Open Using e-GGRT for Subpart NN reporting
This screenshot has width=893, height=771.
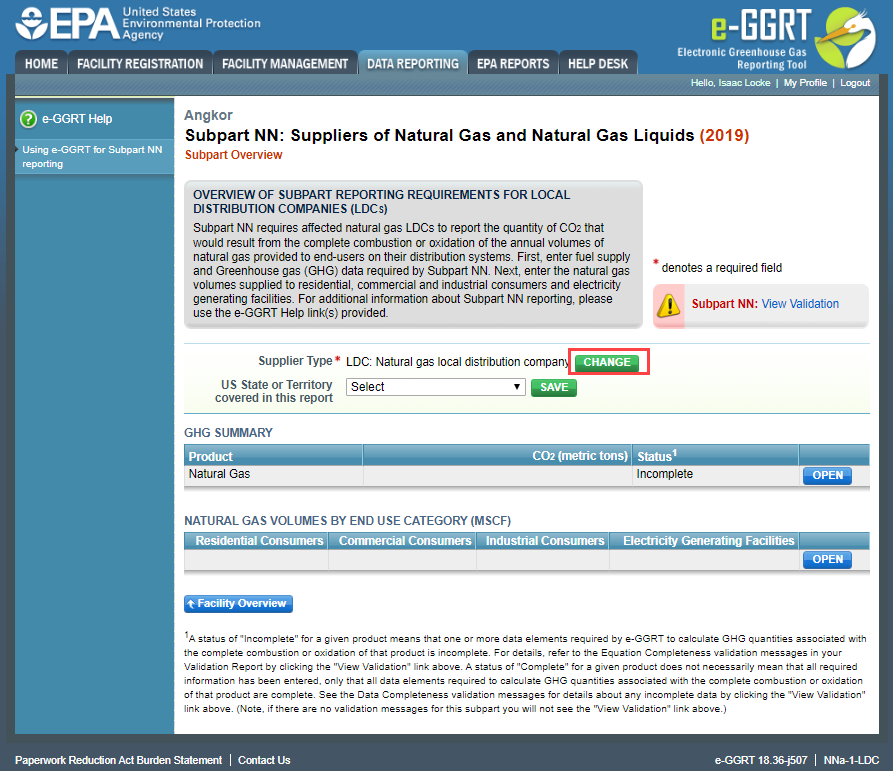pyautogui.click(x=92, y=157)
